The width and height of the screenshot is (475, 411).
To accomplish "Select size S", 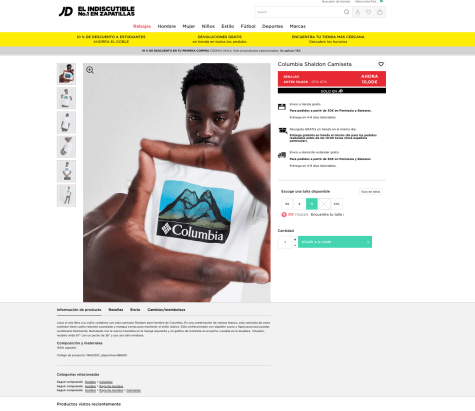I will pos(299,204).
